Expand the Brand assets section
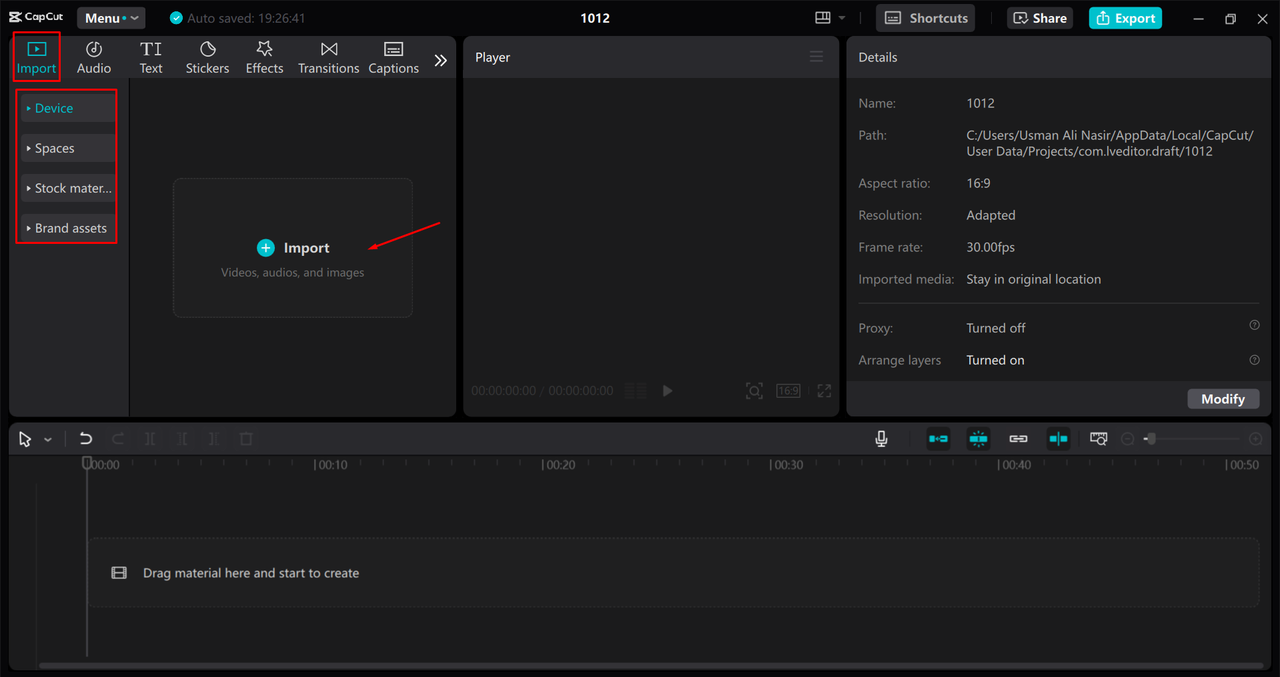 [68, 228]
